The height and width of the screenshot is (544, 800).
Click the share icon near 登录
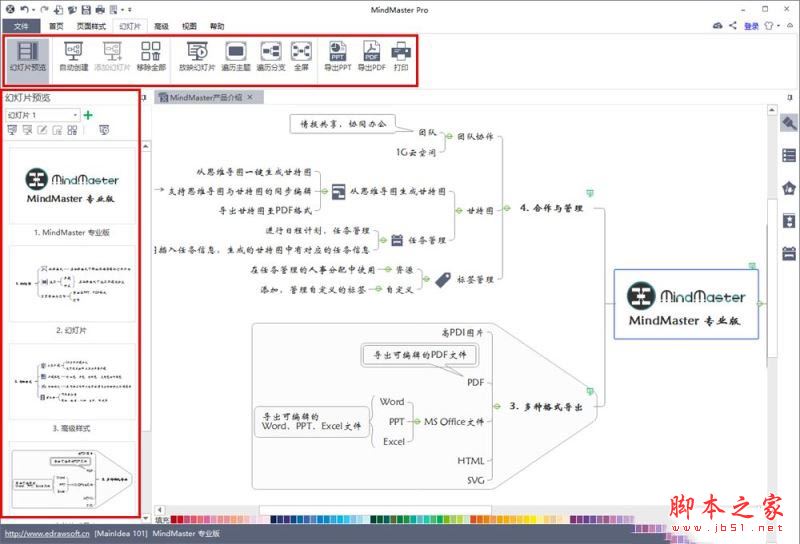[x=733, y=25]
